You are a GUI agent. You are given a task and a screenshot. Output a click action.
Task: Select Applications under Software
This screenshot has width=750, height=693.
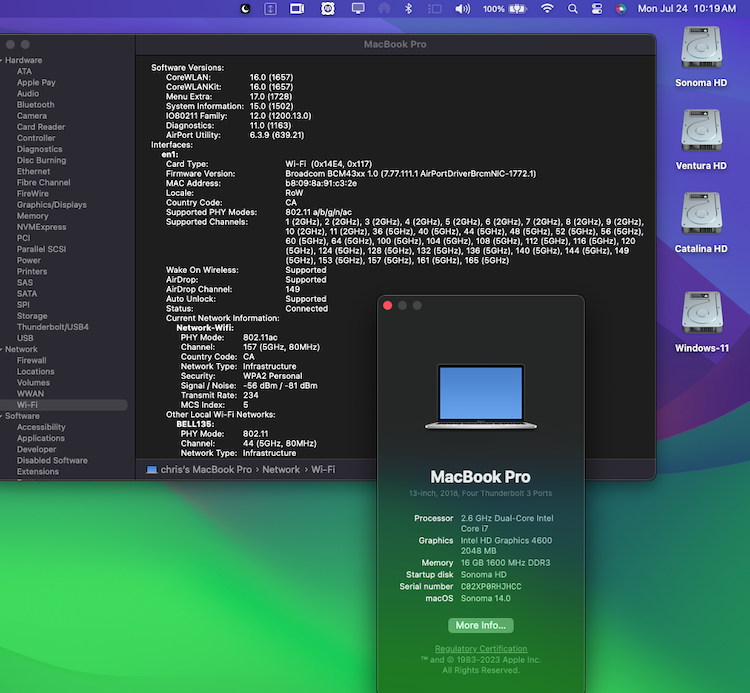[41, 438]
